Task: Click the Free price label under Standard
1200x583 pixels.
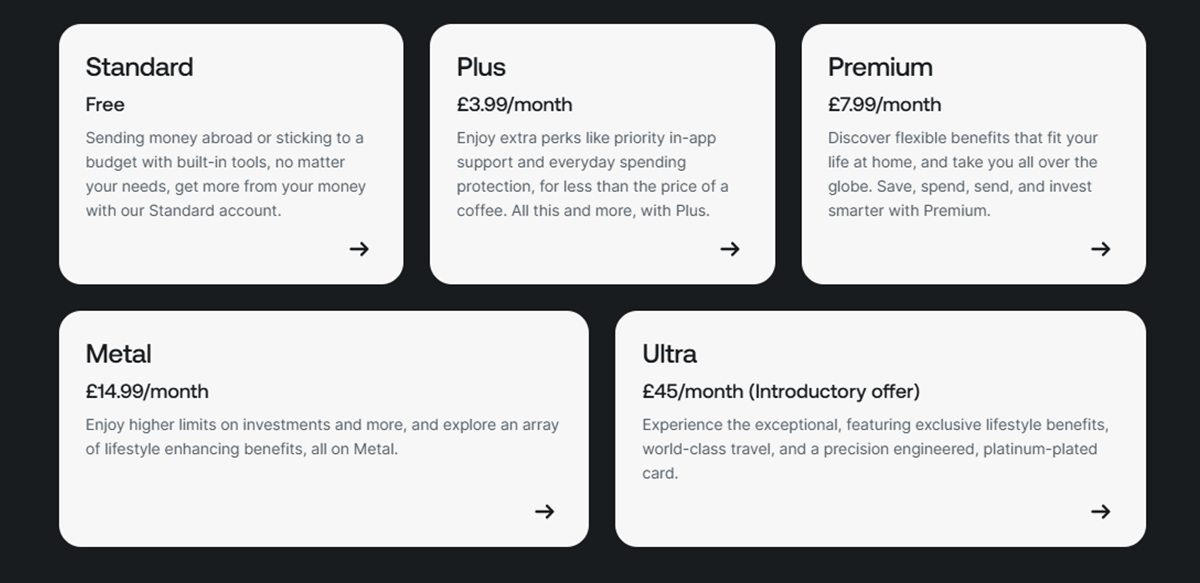Action: (104, 104)
